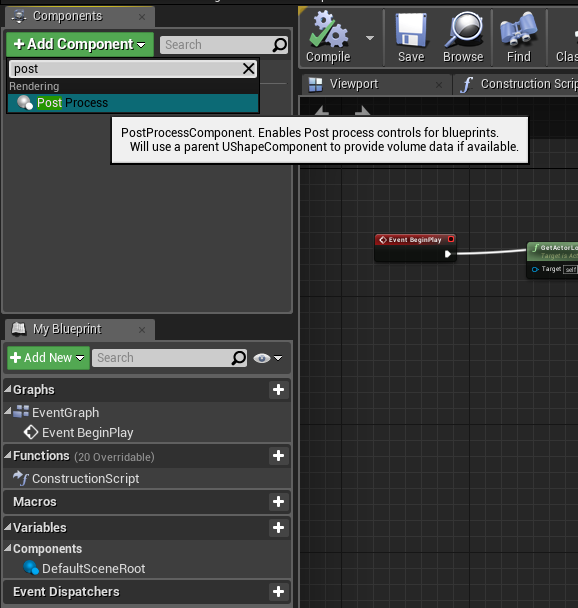Close the My Blueprint tab

(142, 330)
